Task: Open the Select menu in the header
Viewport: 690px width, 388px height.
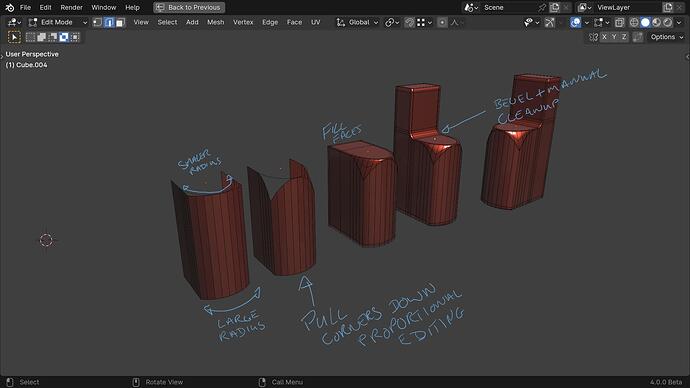Action: pos(167,22)
